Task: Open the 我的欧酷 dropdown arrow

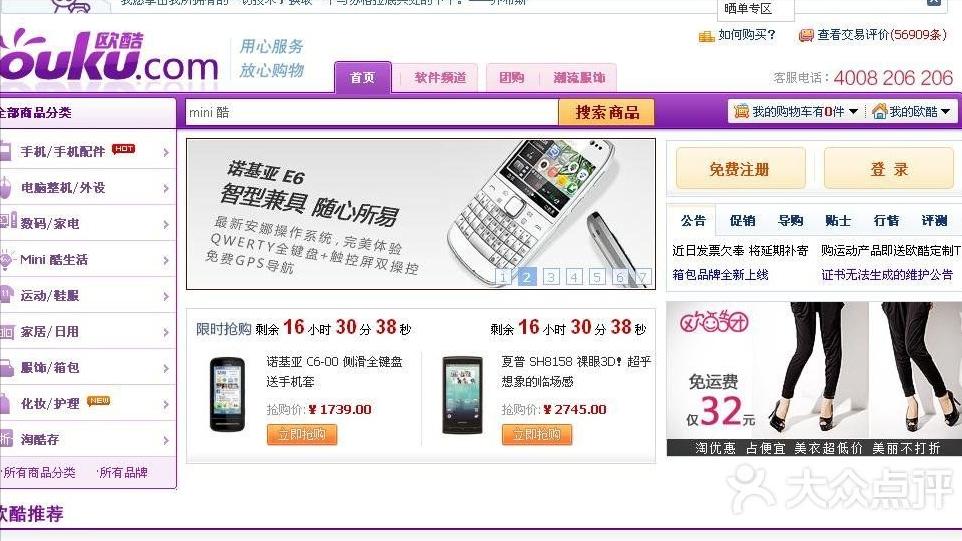Action: coord(945,112)
